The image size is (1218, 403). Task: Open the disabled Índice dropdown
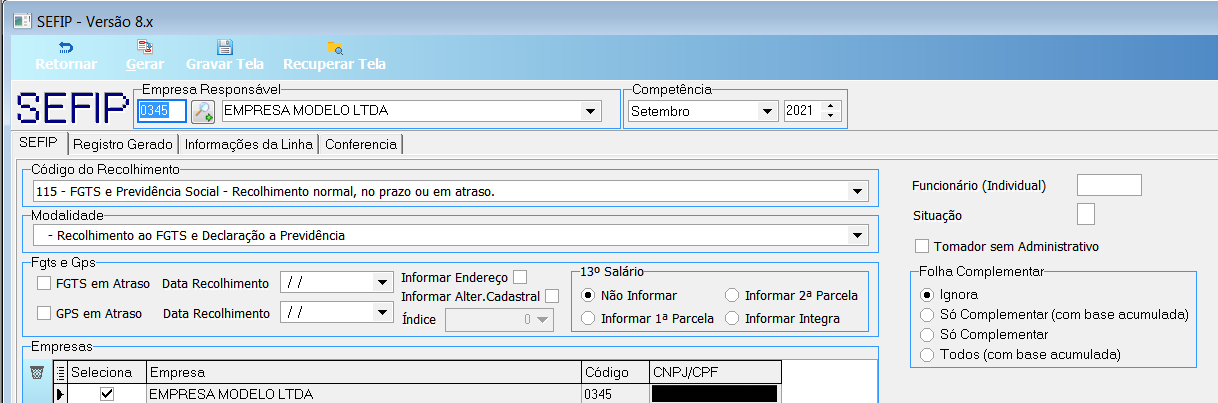pos(543,320)
